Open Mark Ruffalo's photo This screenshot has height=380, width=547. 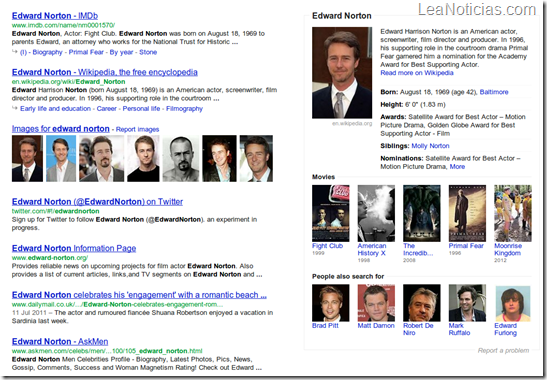coord(467,303)
